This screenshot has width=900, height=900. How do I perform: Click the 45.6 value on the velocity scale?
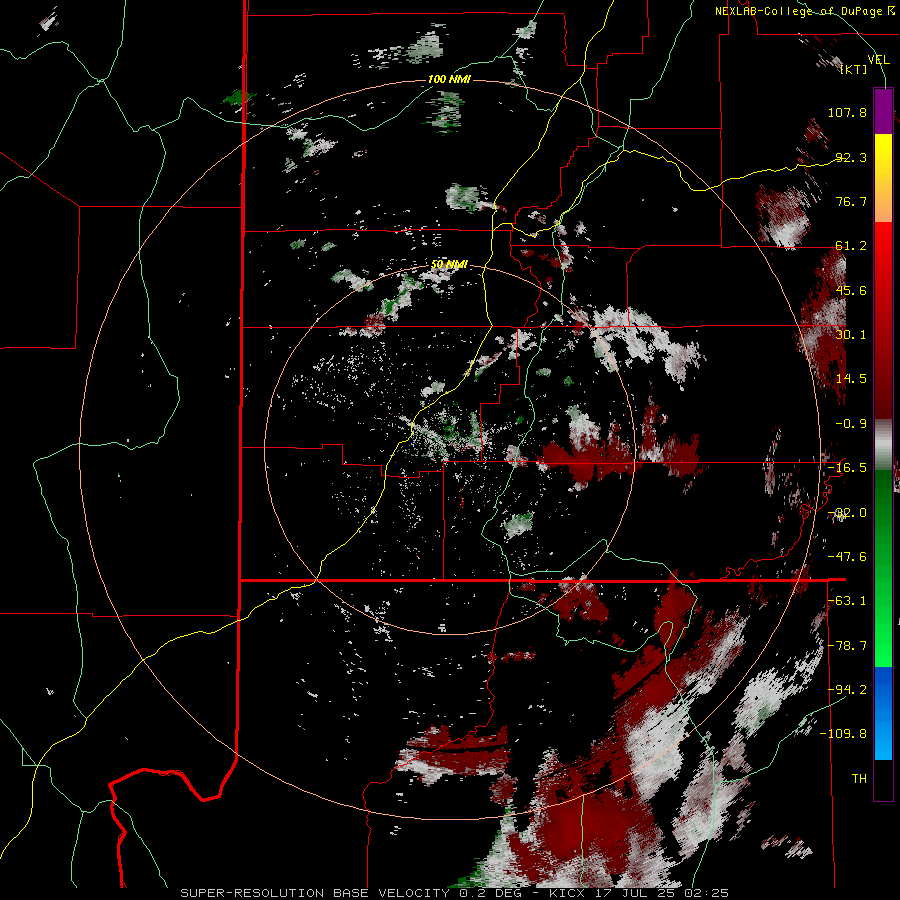click(851, 290)
